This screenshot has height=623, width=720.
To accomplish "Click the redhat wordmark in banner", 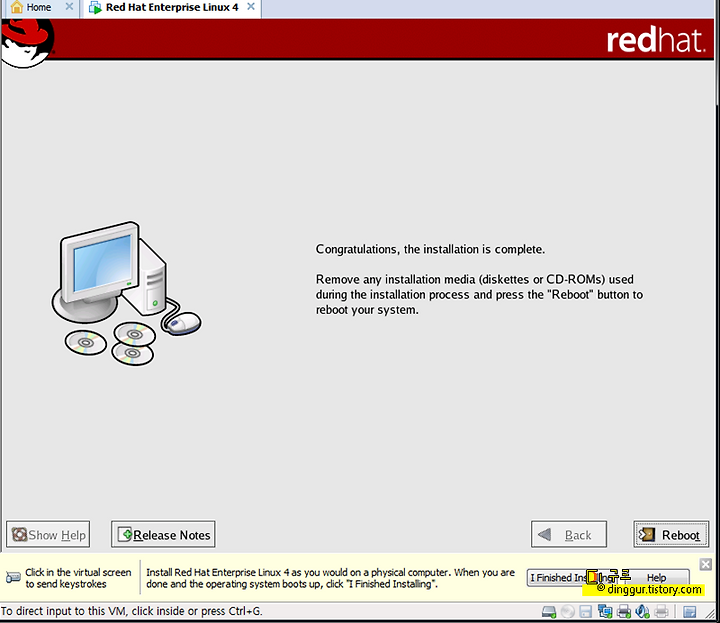I will 655,40.
